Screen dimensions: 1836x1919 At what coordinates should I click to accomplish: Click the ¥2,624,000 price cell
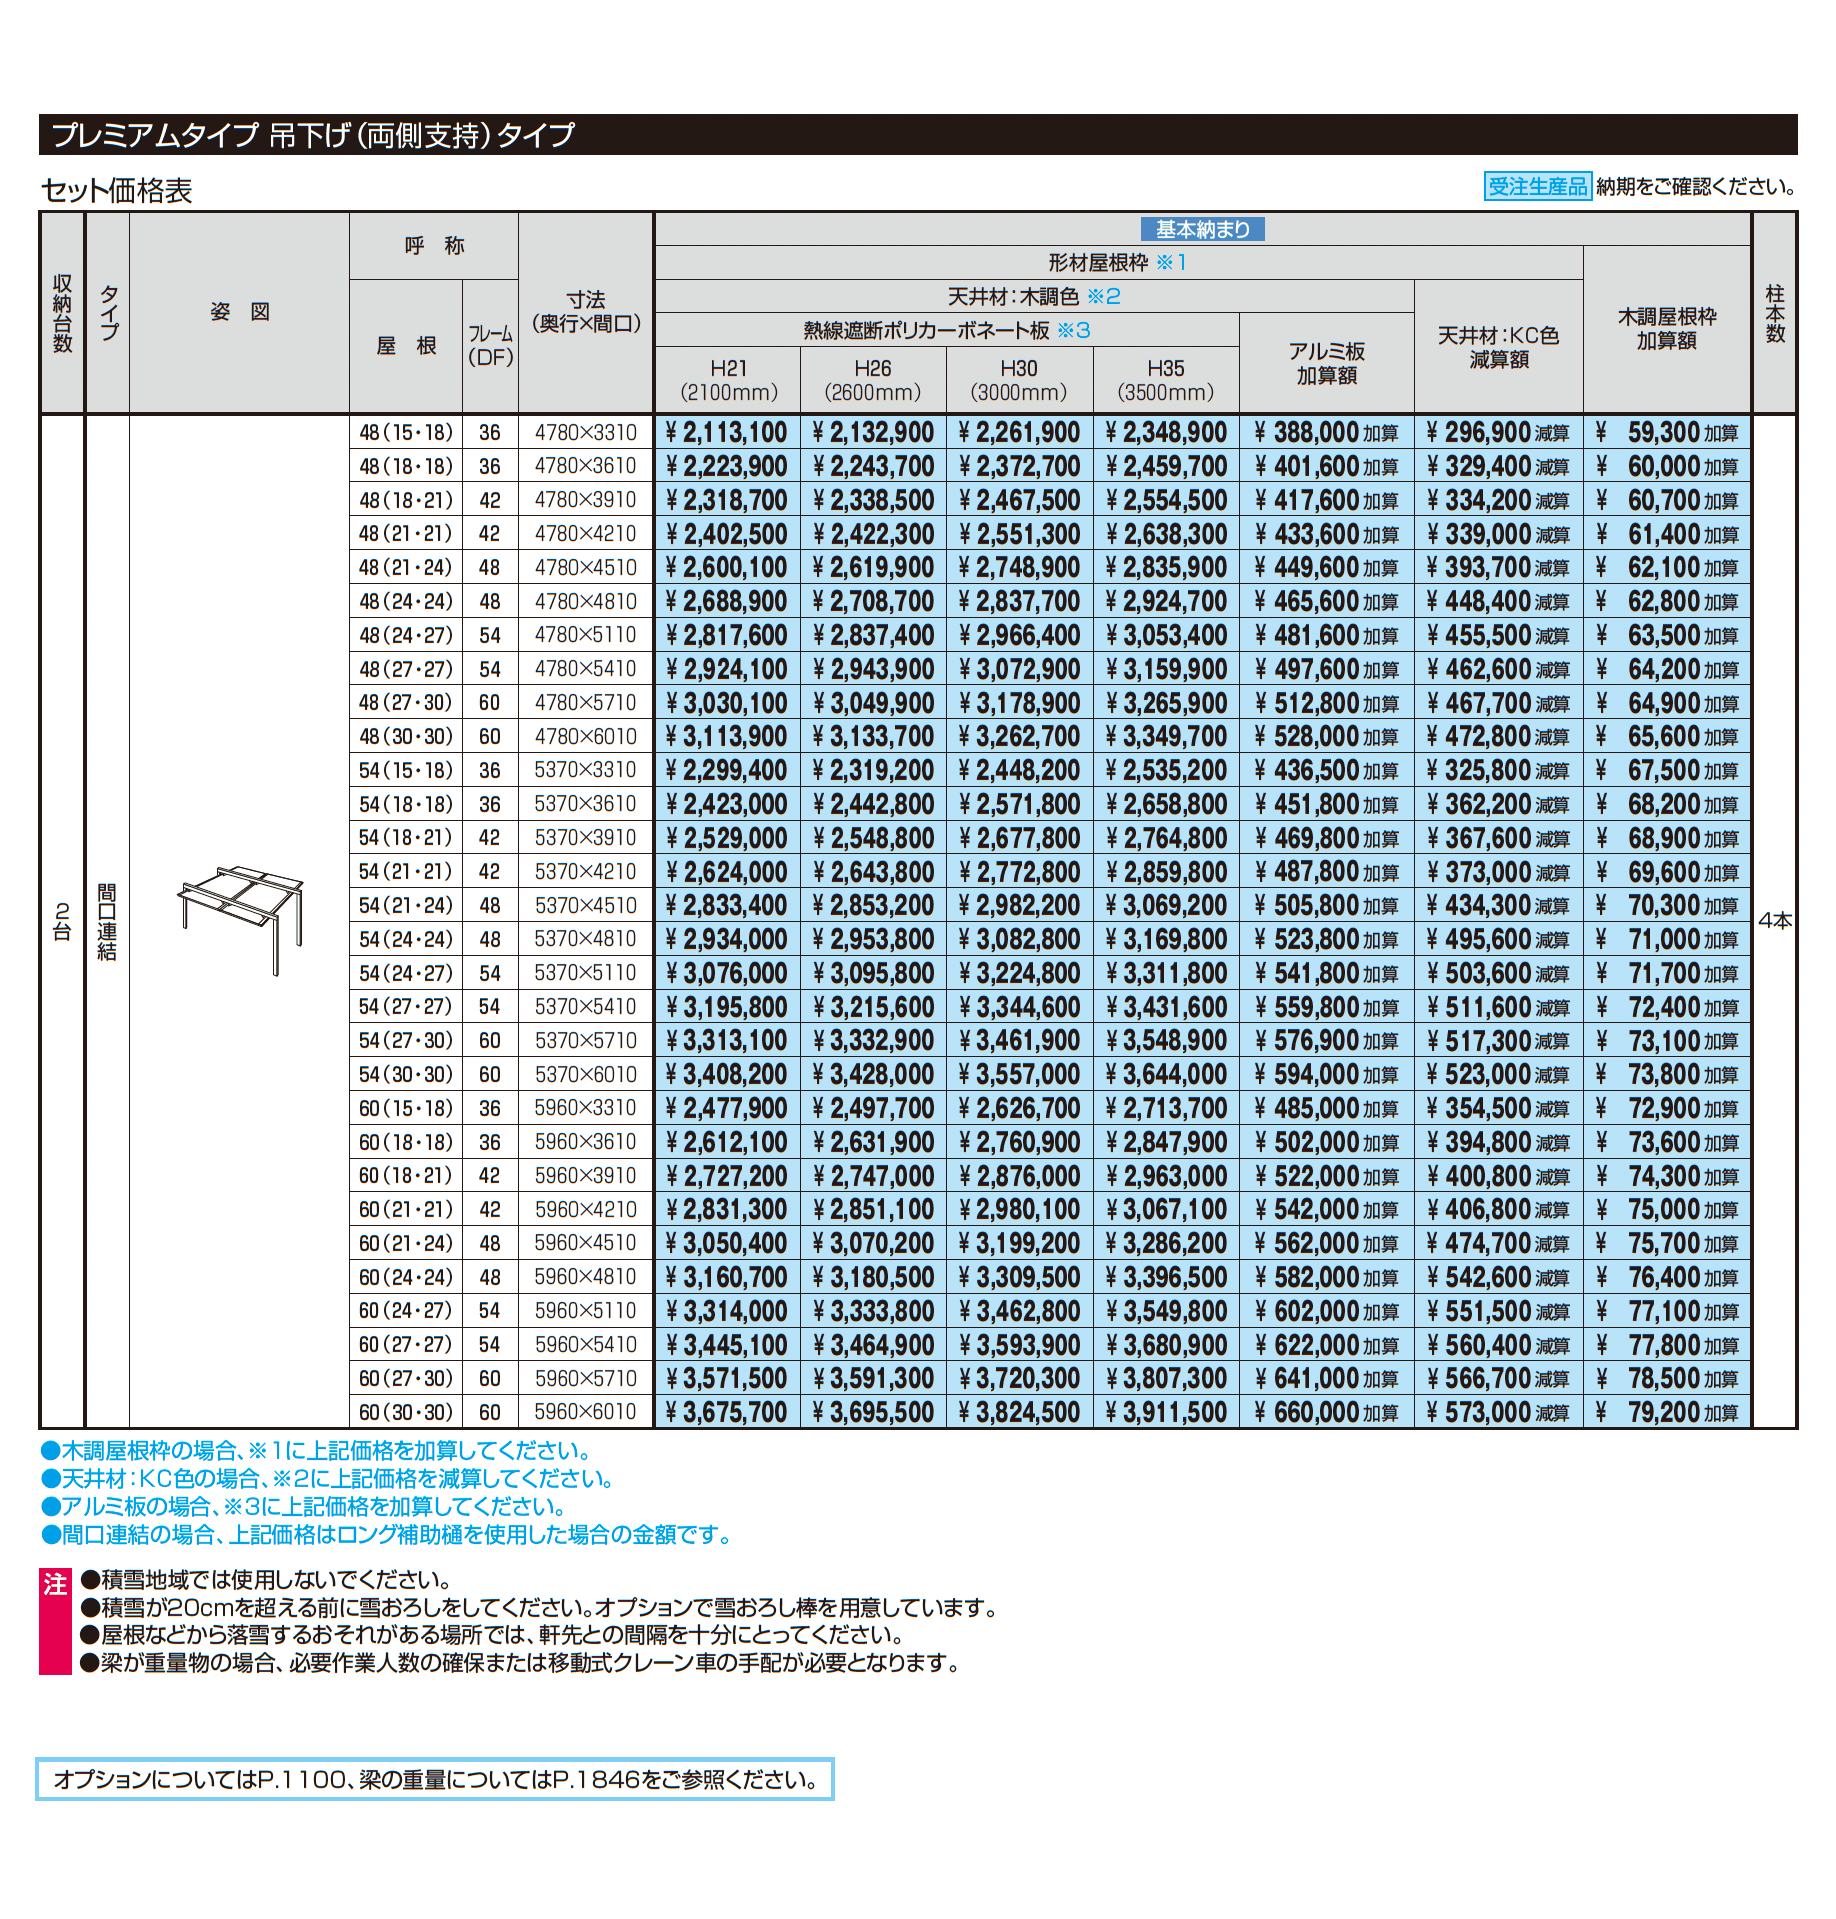[x=728, y=871]
